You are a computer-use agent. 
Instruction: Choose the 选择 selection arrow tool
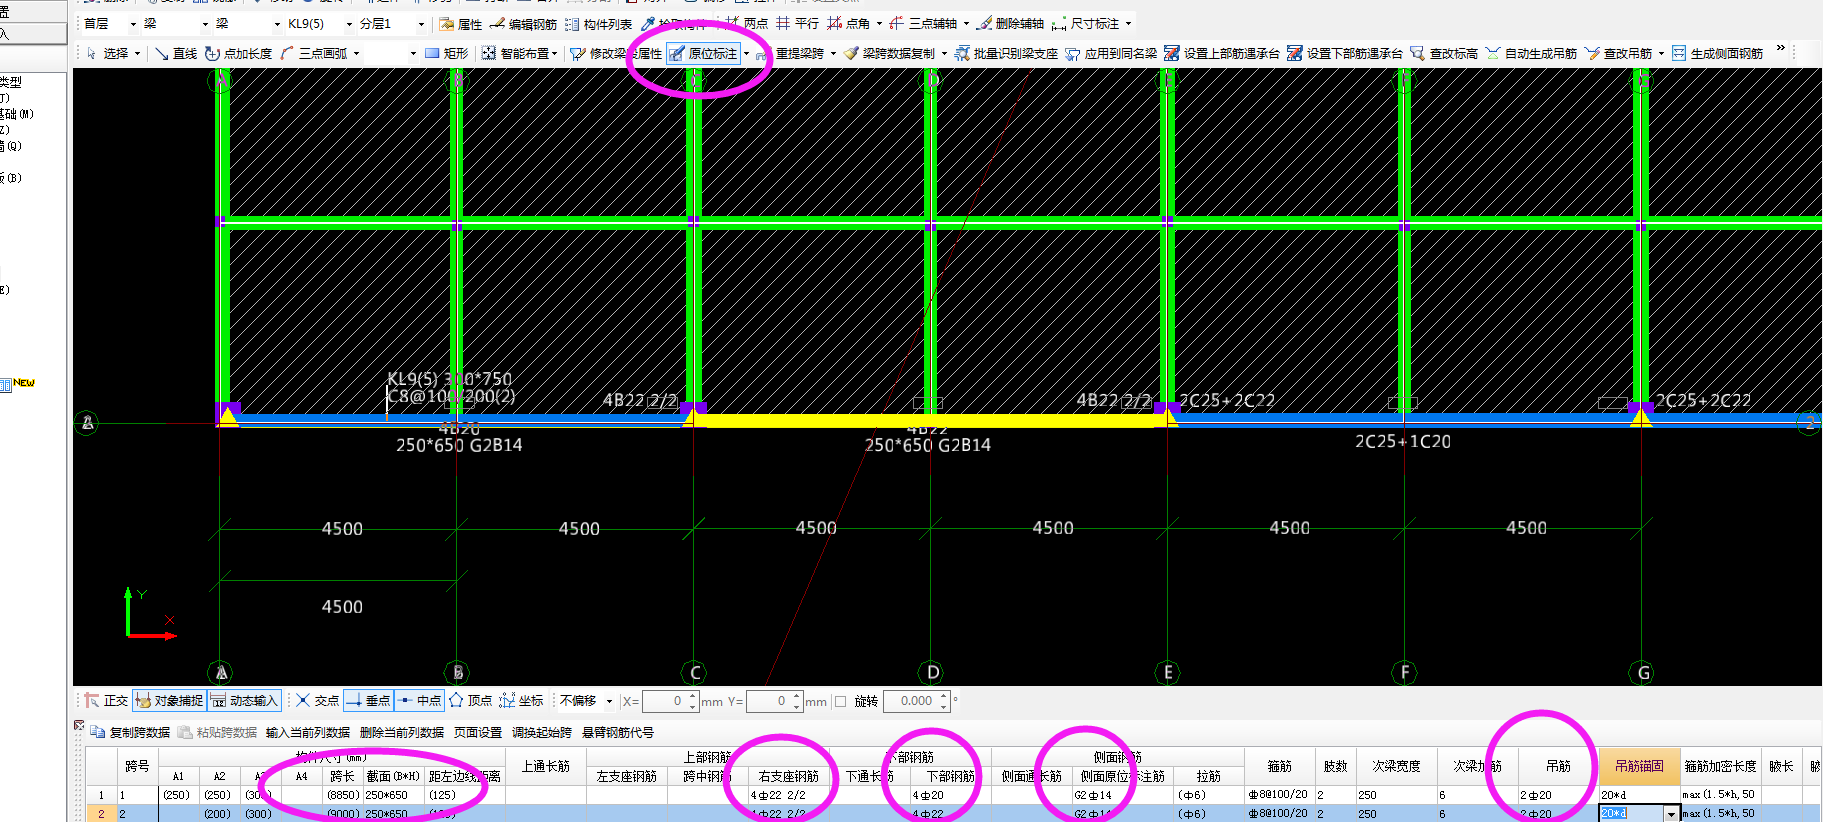107,53
